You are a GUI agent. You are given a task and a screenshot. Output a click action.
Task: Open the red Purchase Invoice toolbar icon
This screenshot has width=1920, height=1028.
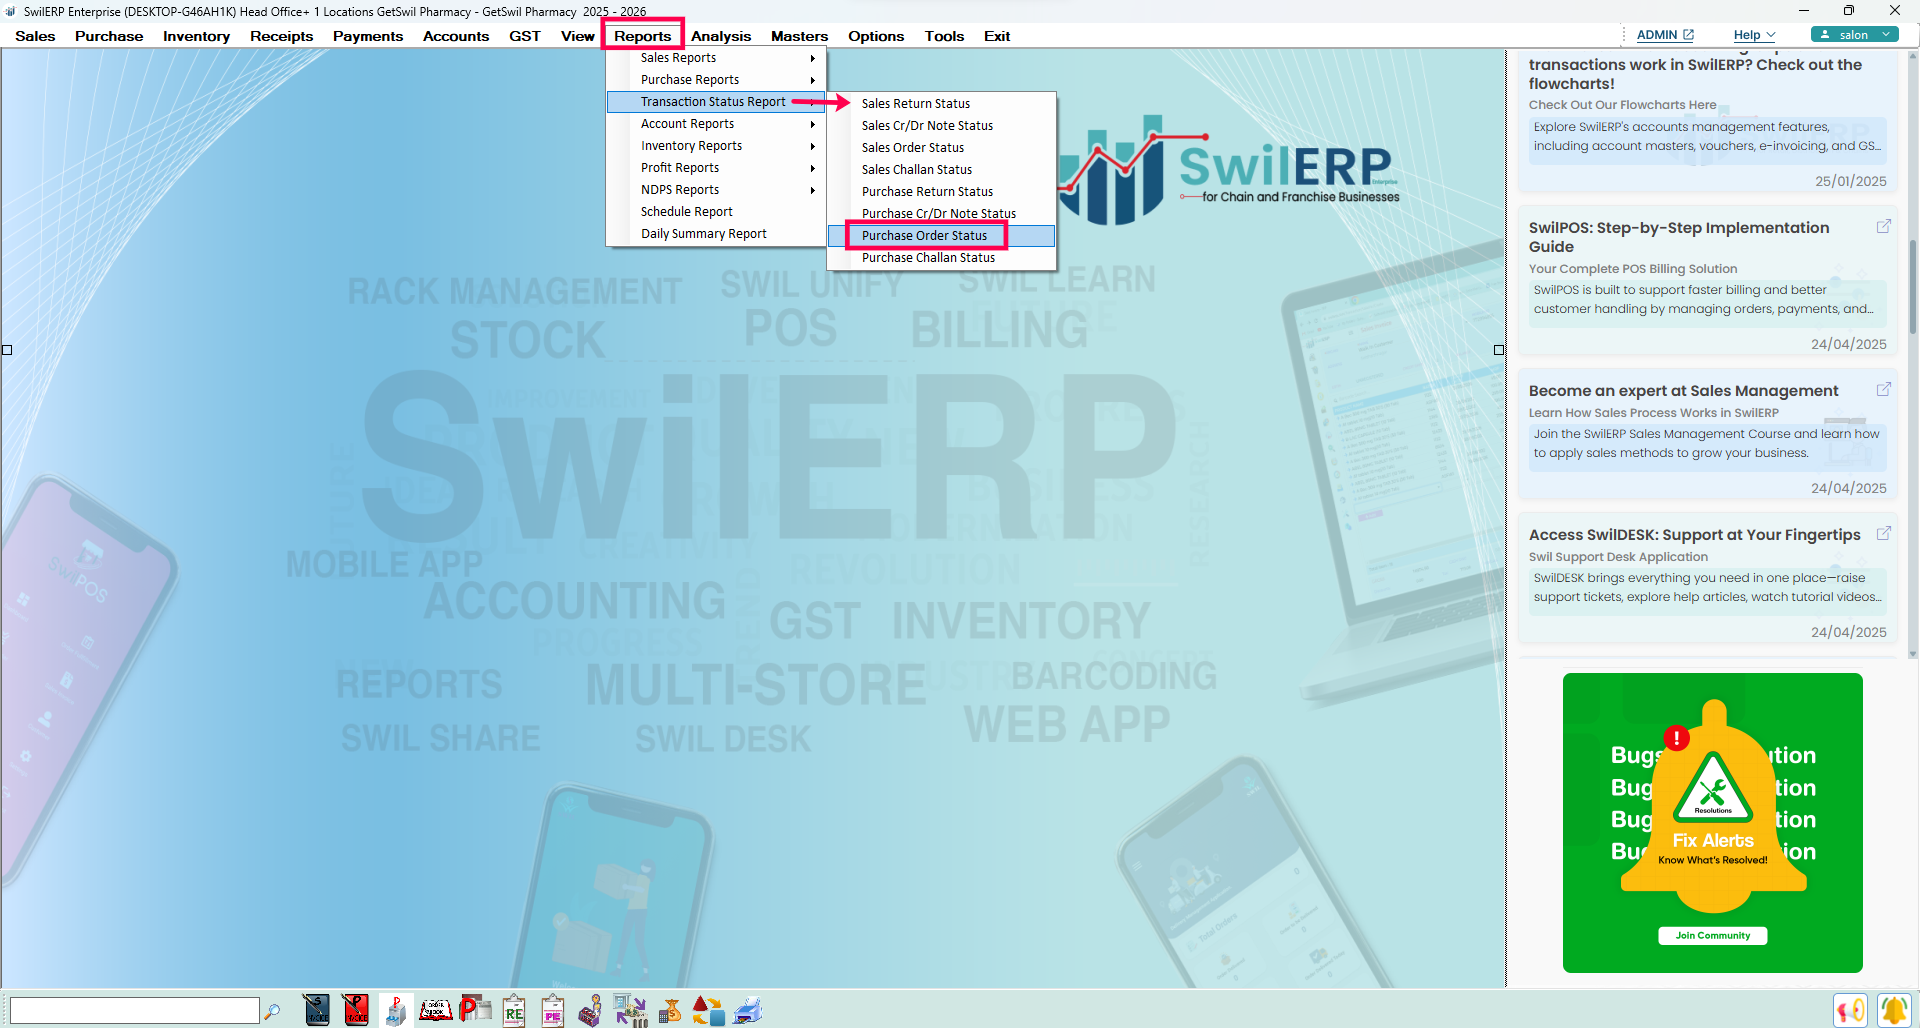tap(356, 1010)
